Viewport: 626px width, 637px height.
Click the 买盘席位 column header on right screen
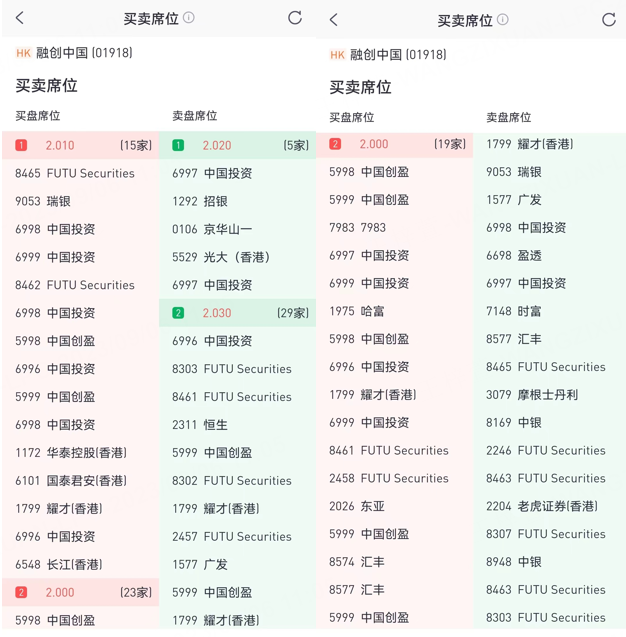pos(352,117)
